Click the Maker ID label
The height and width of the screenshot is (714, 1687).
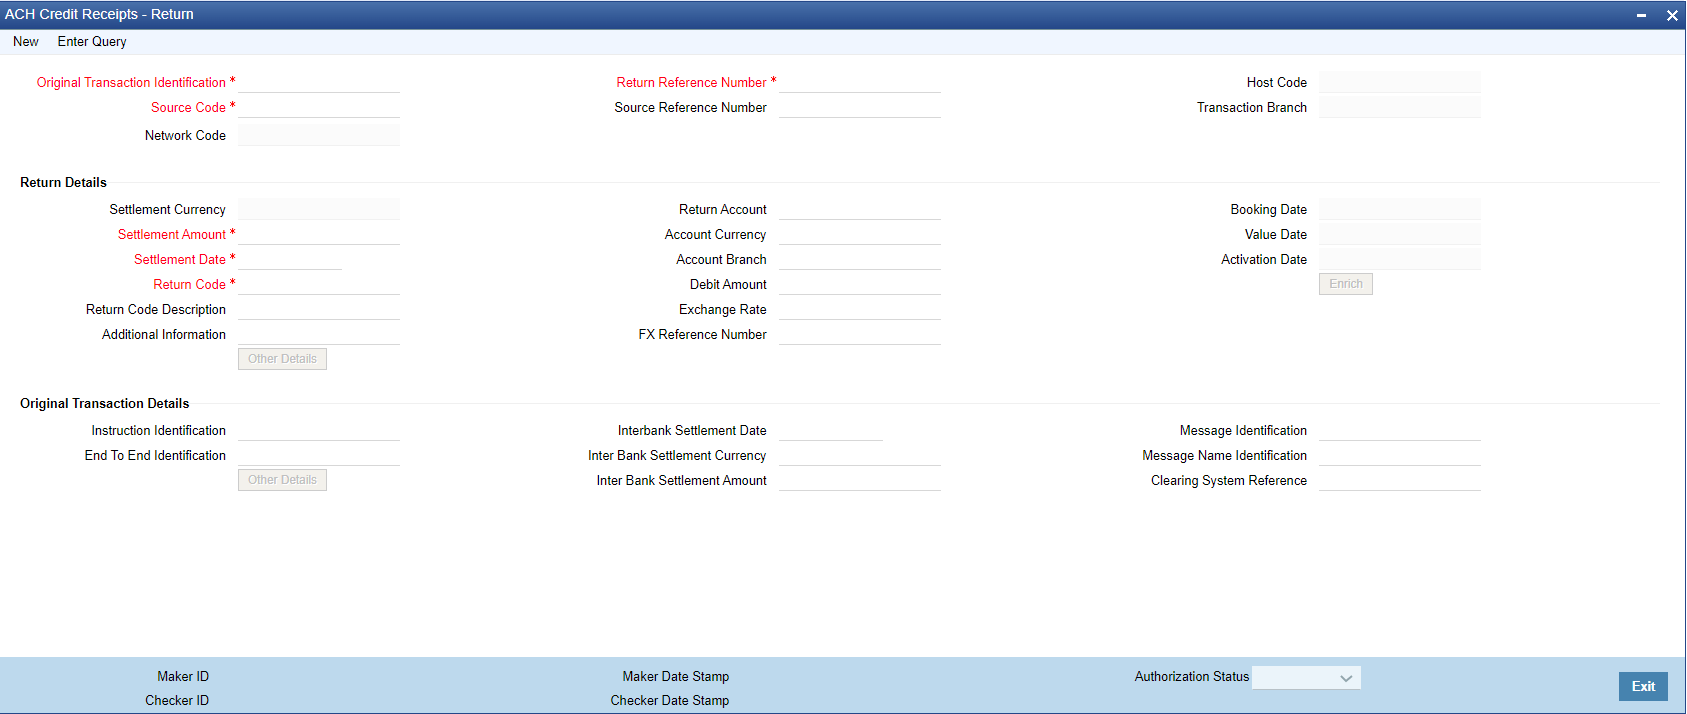tap(183, 676)
